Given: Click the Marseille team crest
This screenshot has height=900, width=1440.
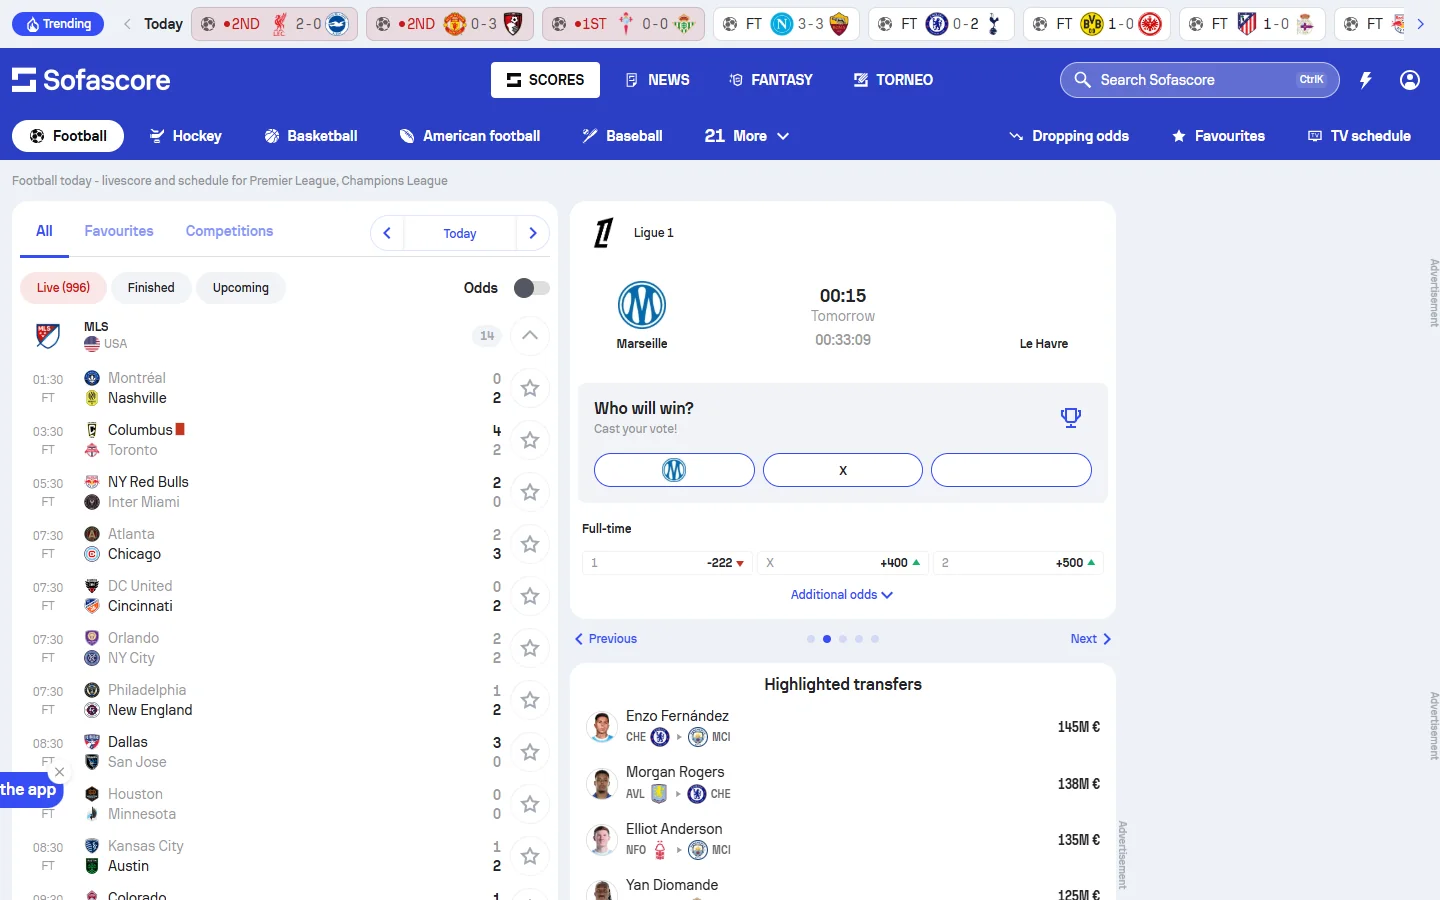Looking at the screenshot, I should click(x=642, y=306).
